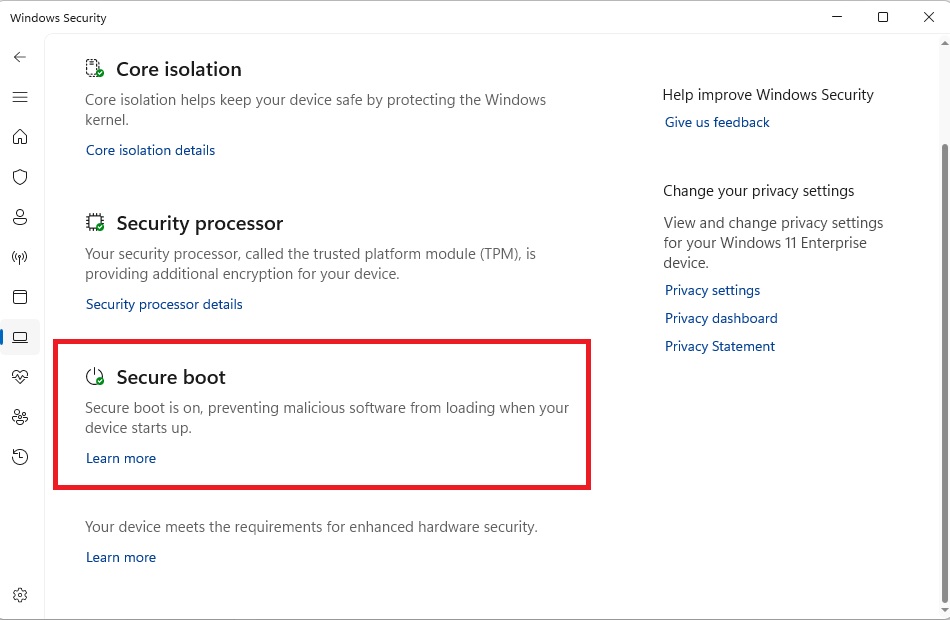Open Protection history clock icon
This screenshot has width=950, height=620.
[x=20, y=457]
